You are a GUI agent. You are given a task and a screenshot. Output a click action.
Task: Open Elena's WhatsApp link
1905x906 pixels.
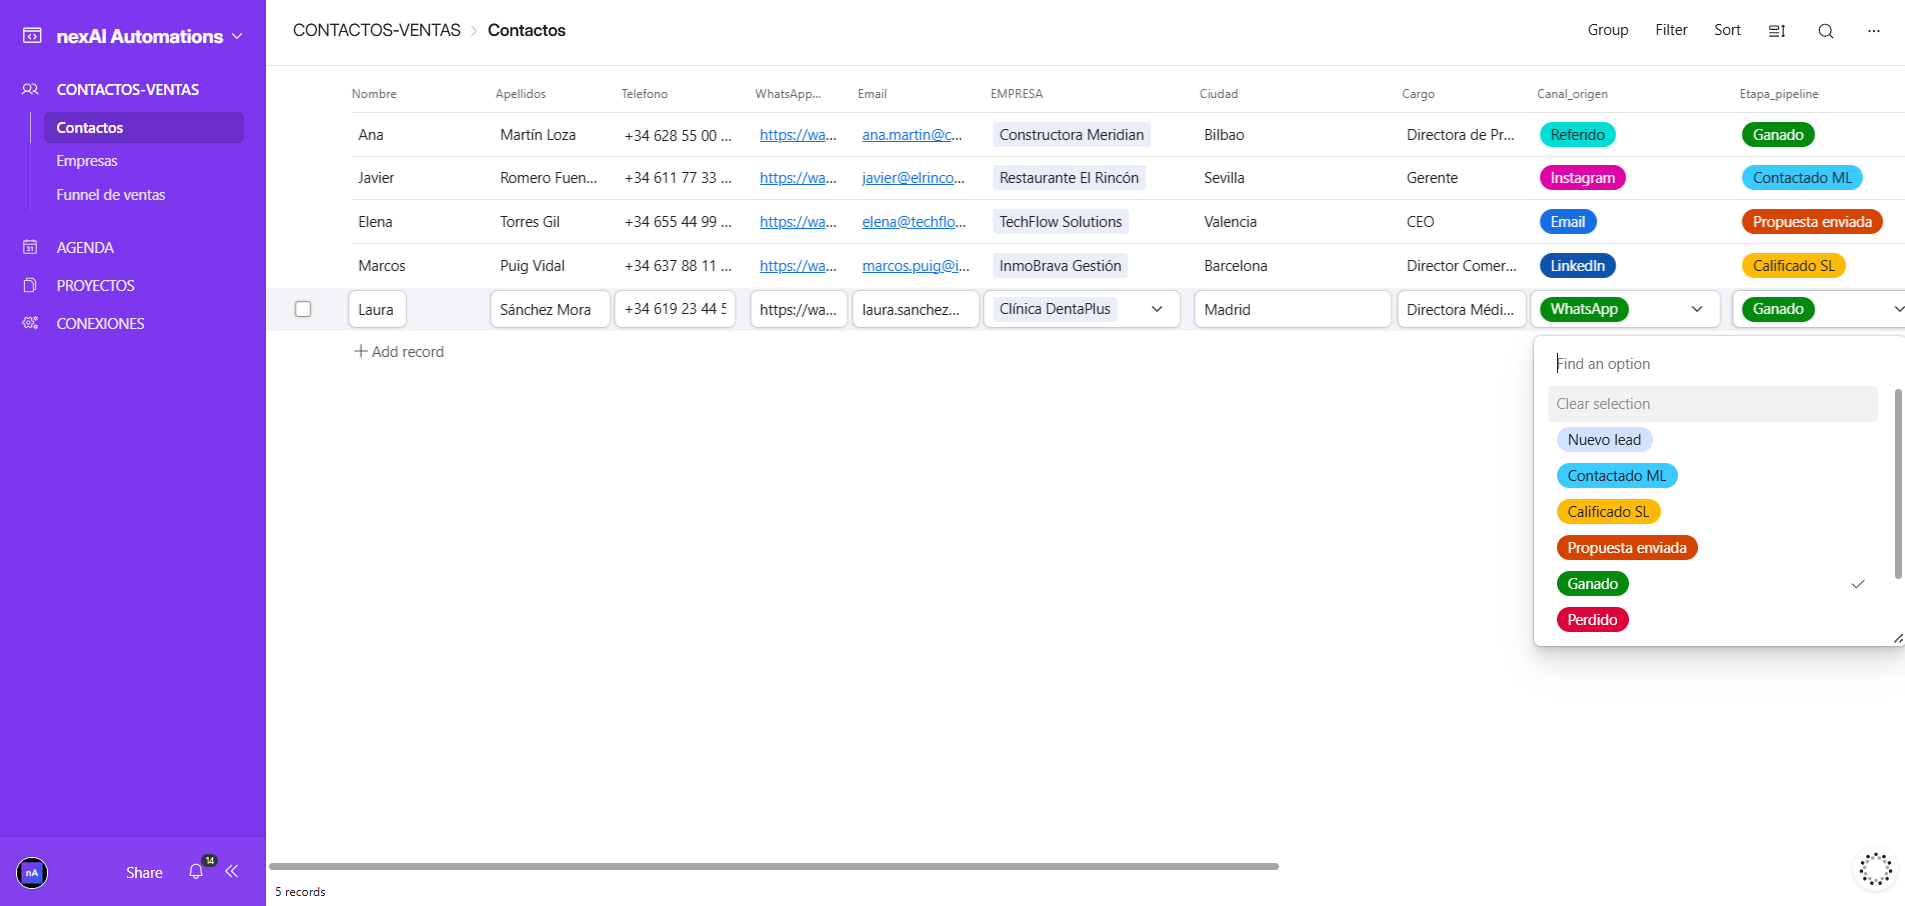(x=798, y=222)
